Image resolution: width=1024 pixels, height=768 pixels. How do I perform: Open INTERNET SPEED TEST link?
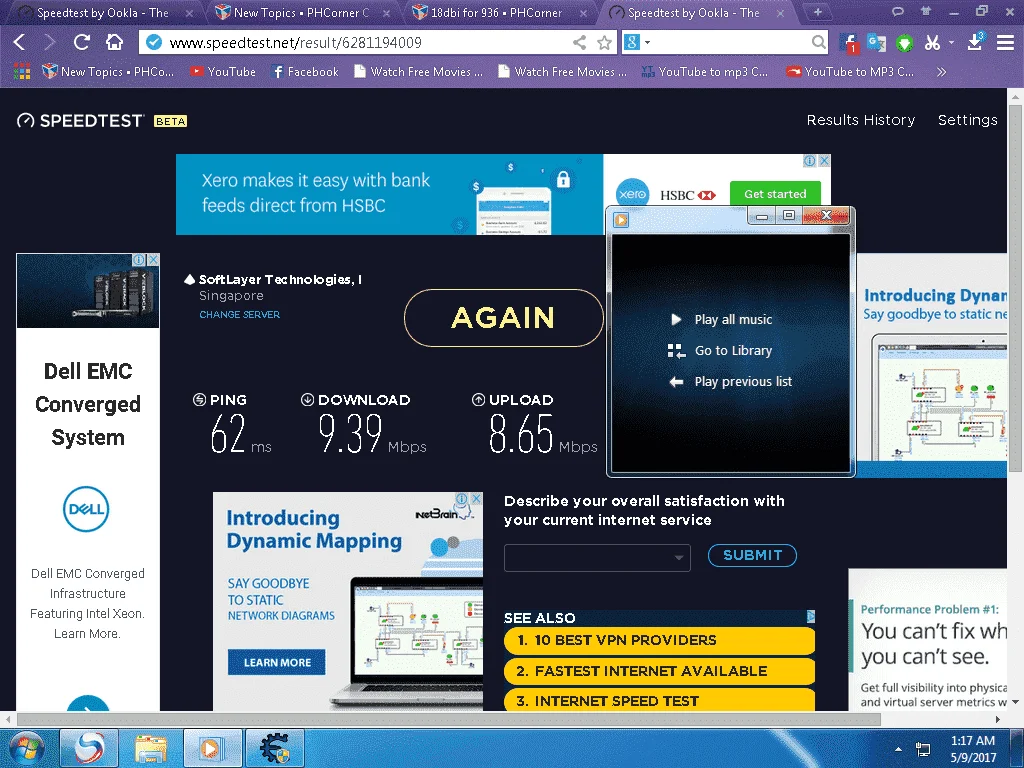click(x=659, y=701)
